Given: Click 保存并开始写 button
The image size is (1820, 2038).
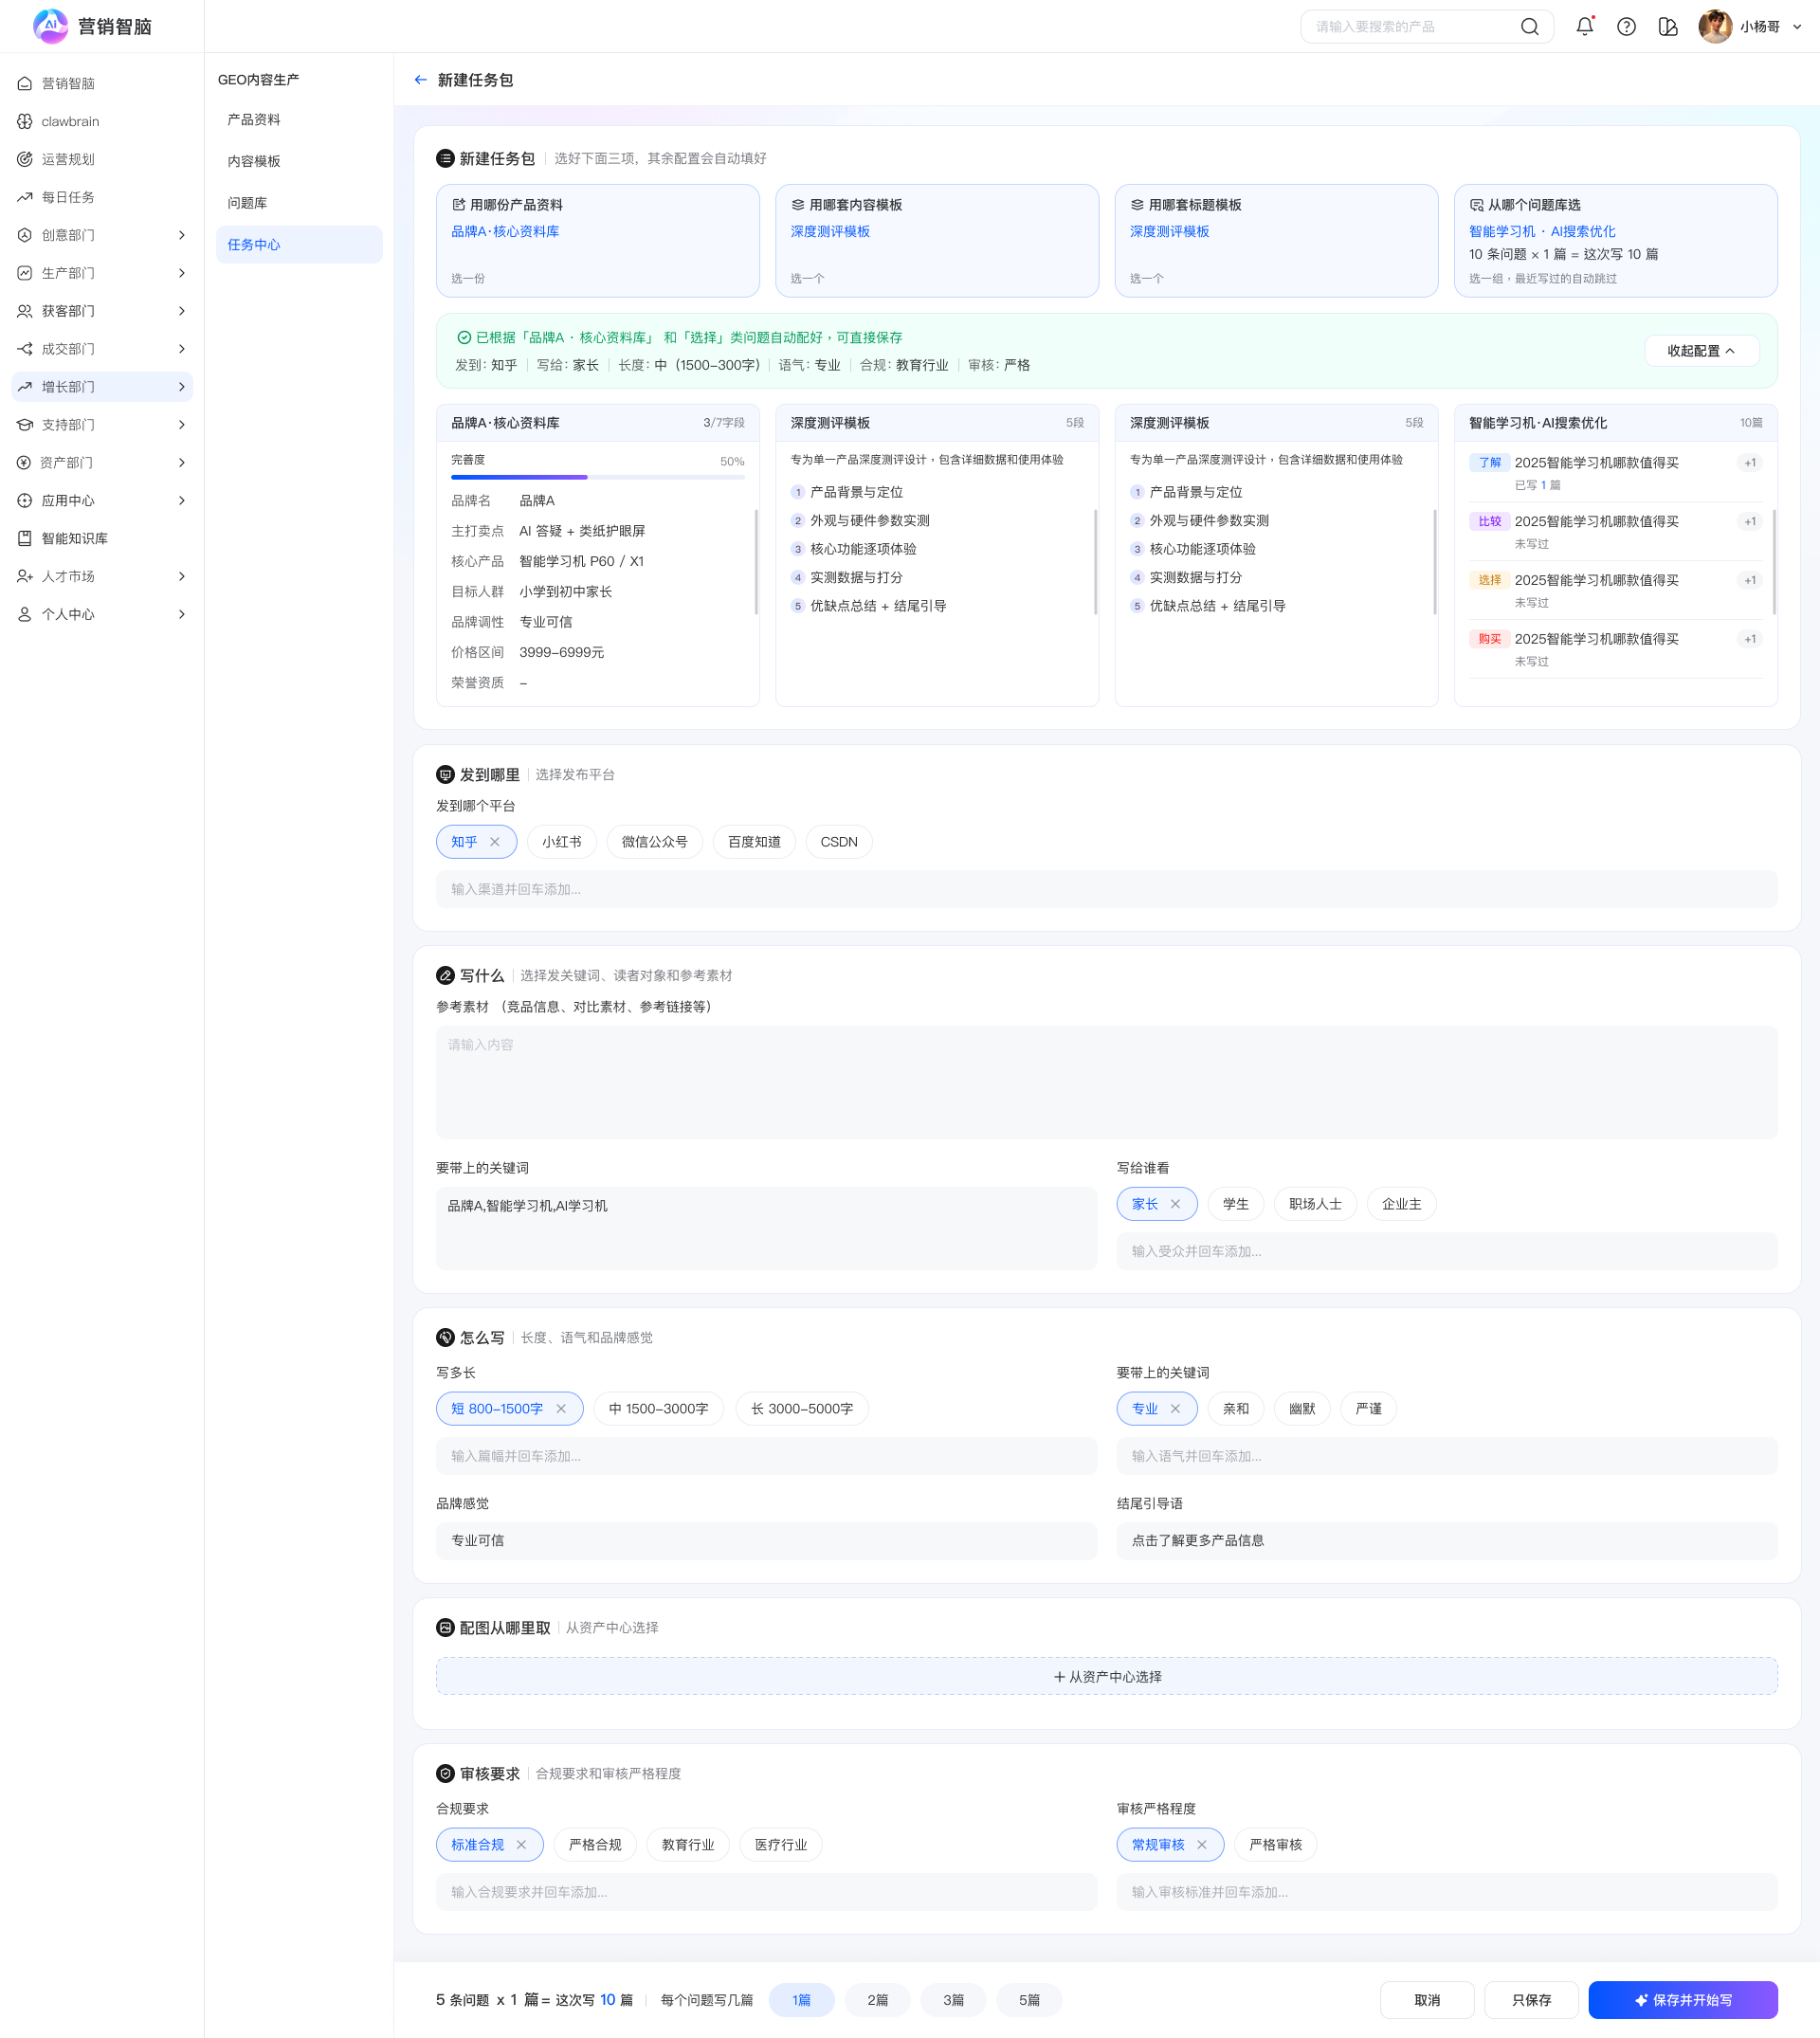Looking at the screenshot, I should [x=1682, y=2000].
